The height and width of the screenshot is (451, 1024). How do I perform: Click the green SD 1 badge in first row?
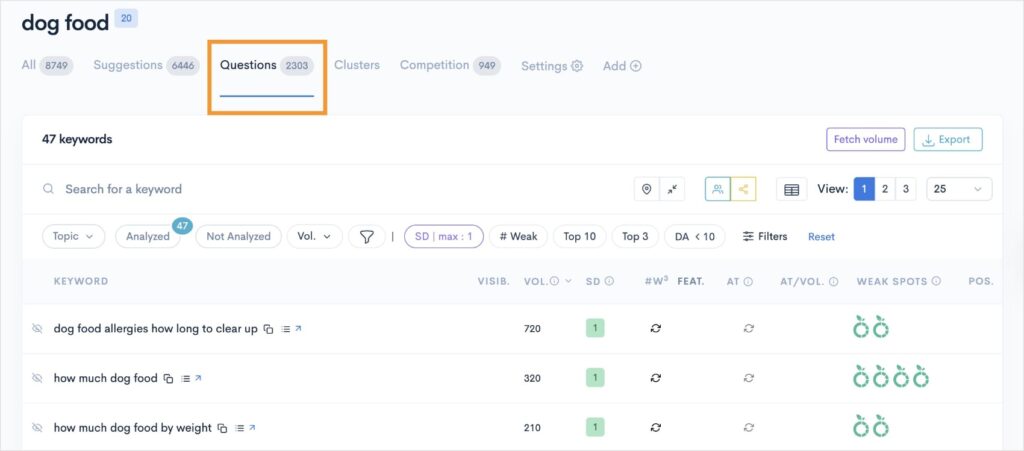coord(594,329)
